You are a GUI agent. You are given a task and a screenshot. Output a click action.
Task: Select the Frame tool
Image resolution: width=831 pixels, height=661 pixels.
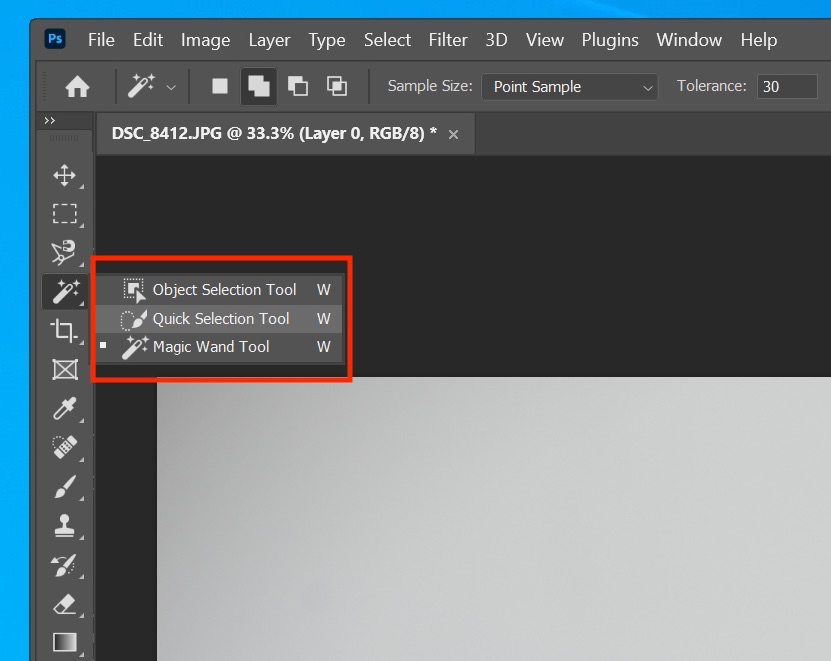[x=65, y=369]
